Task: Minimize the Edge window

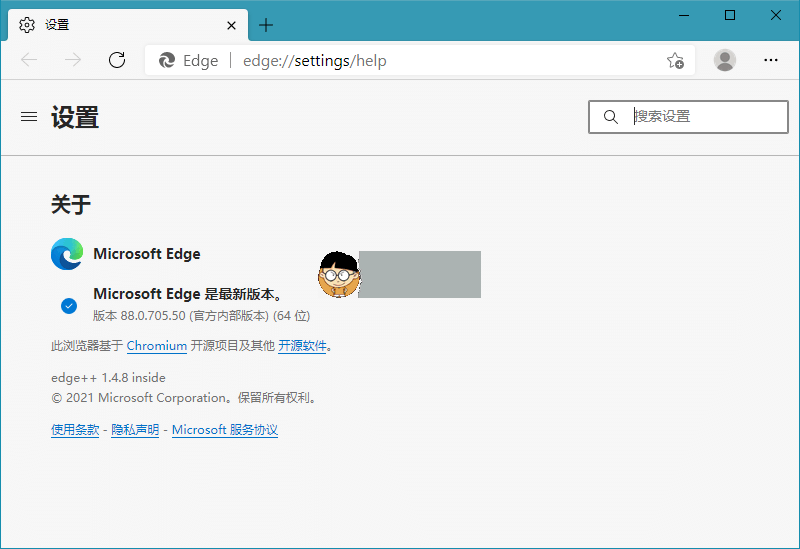Action: pos(684,15)
